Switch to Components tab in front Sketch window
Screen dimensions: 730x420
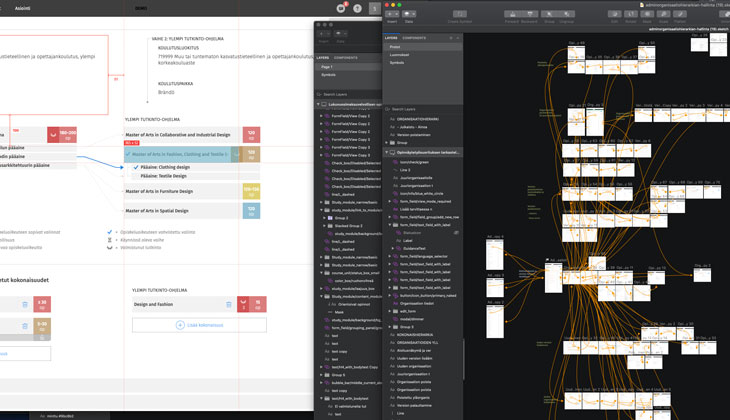coord(414,38)
